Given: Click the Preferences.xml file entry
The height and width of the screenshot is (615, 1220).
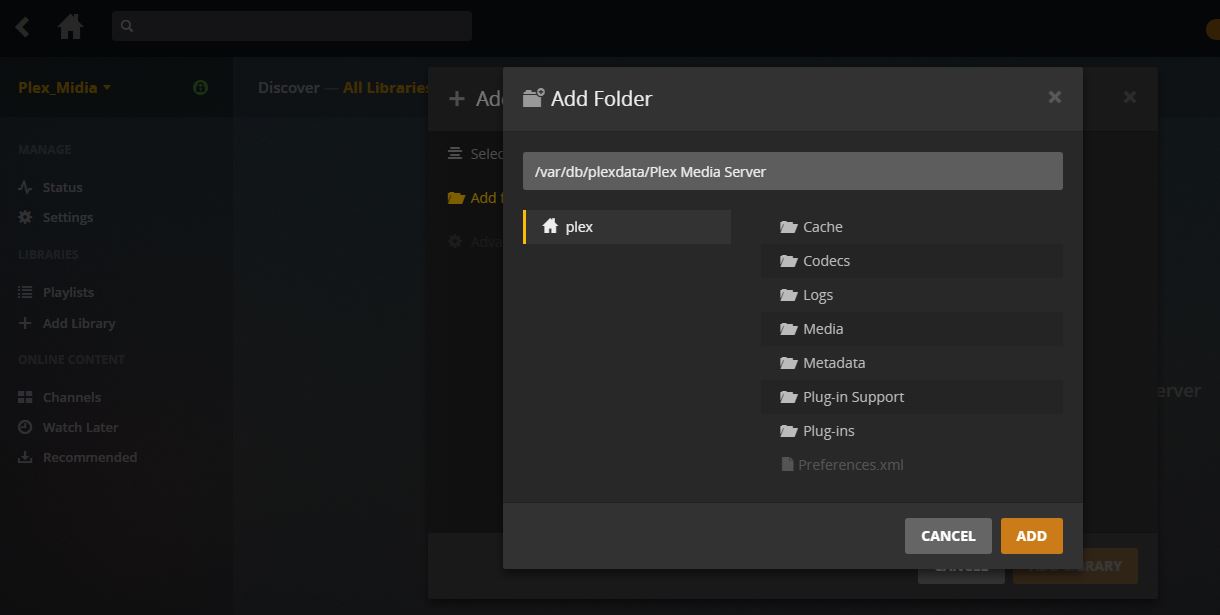Looking at the screenshot, I should pyautogui.click(x=912, y=465).
